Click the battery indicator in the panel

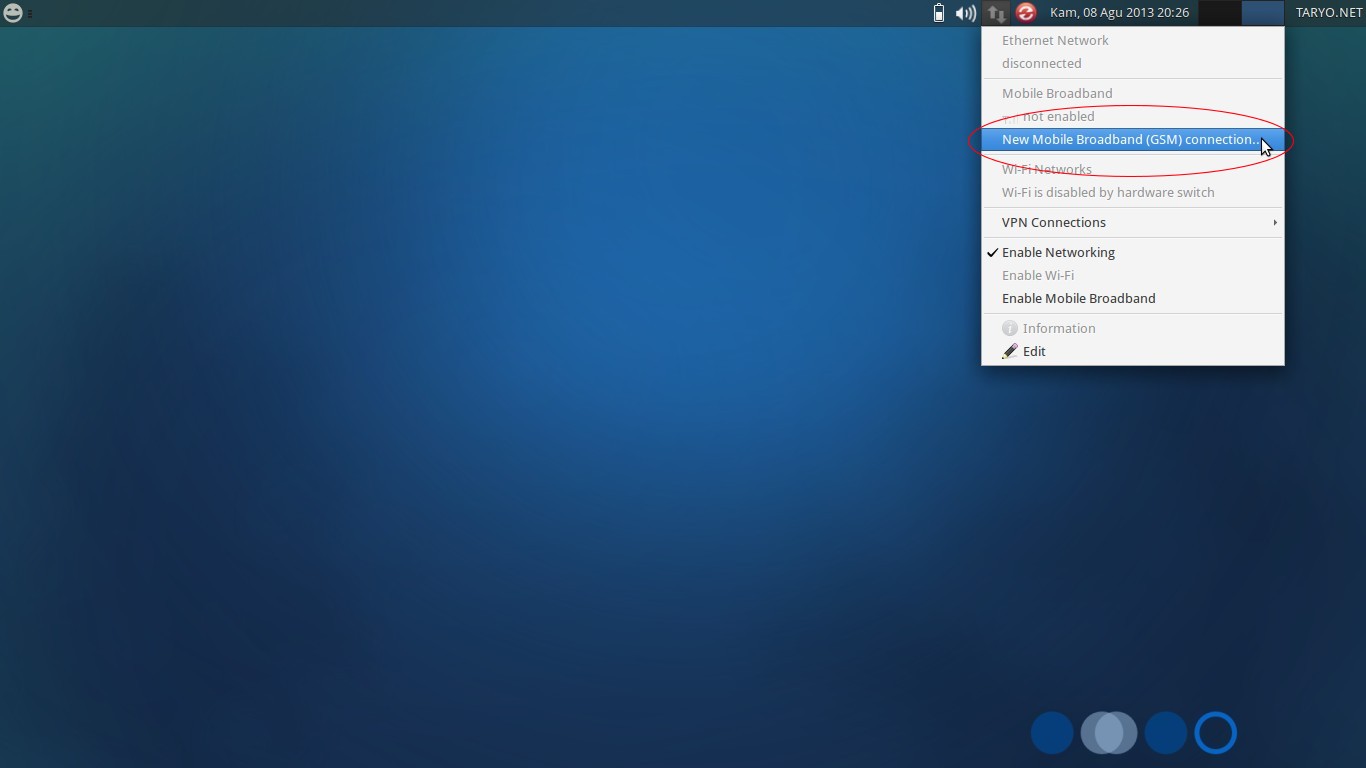coord(938,13)
